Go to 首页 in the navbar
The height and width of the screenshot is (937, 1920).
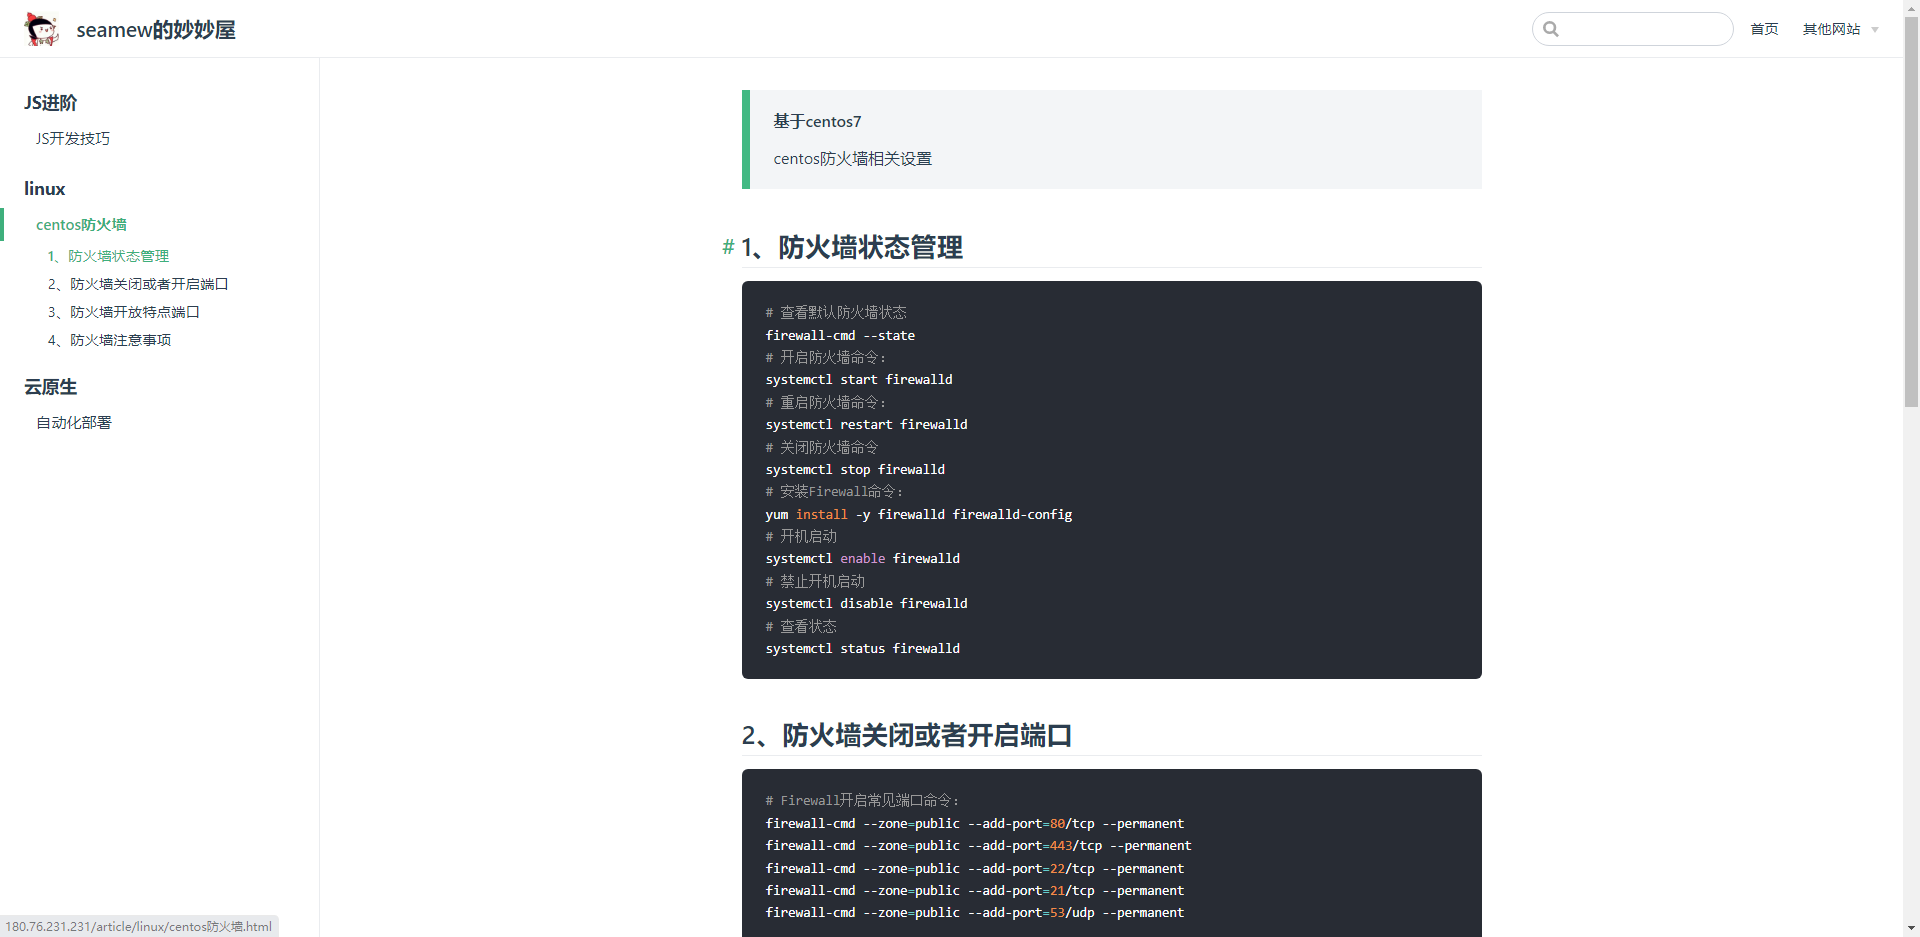1764,29
